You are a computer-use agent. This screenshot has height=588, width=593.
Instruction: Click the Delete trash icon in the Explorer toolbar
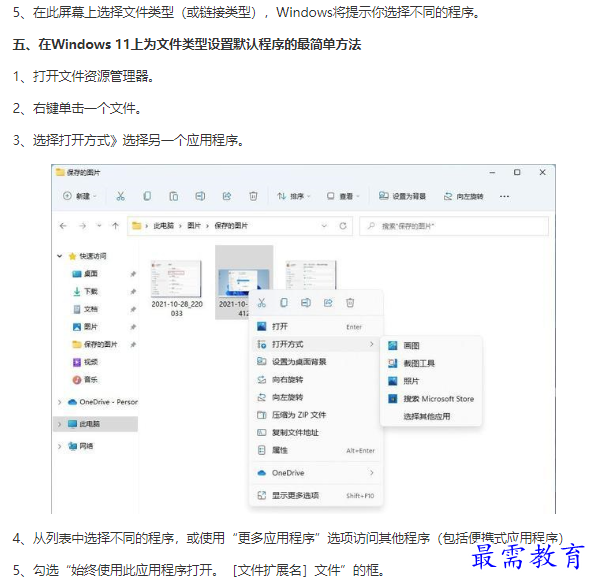tap(253, 196)
